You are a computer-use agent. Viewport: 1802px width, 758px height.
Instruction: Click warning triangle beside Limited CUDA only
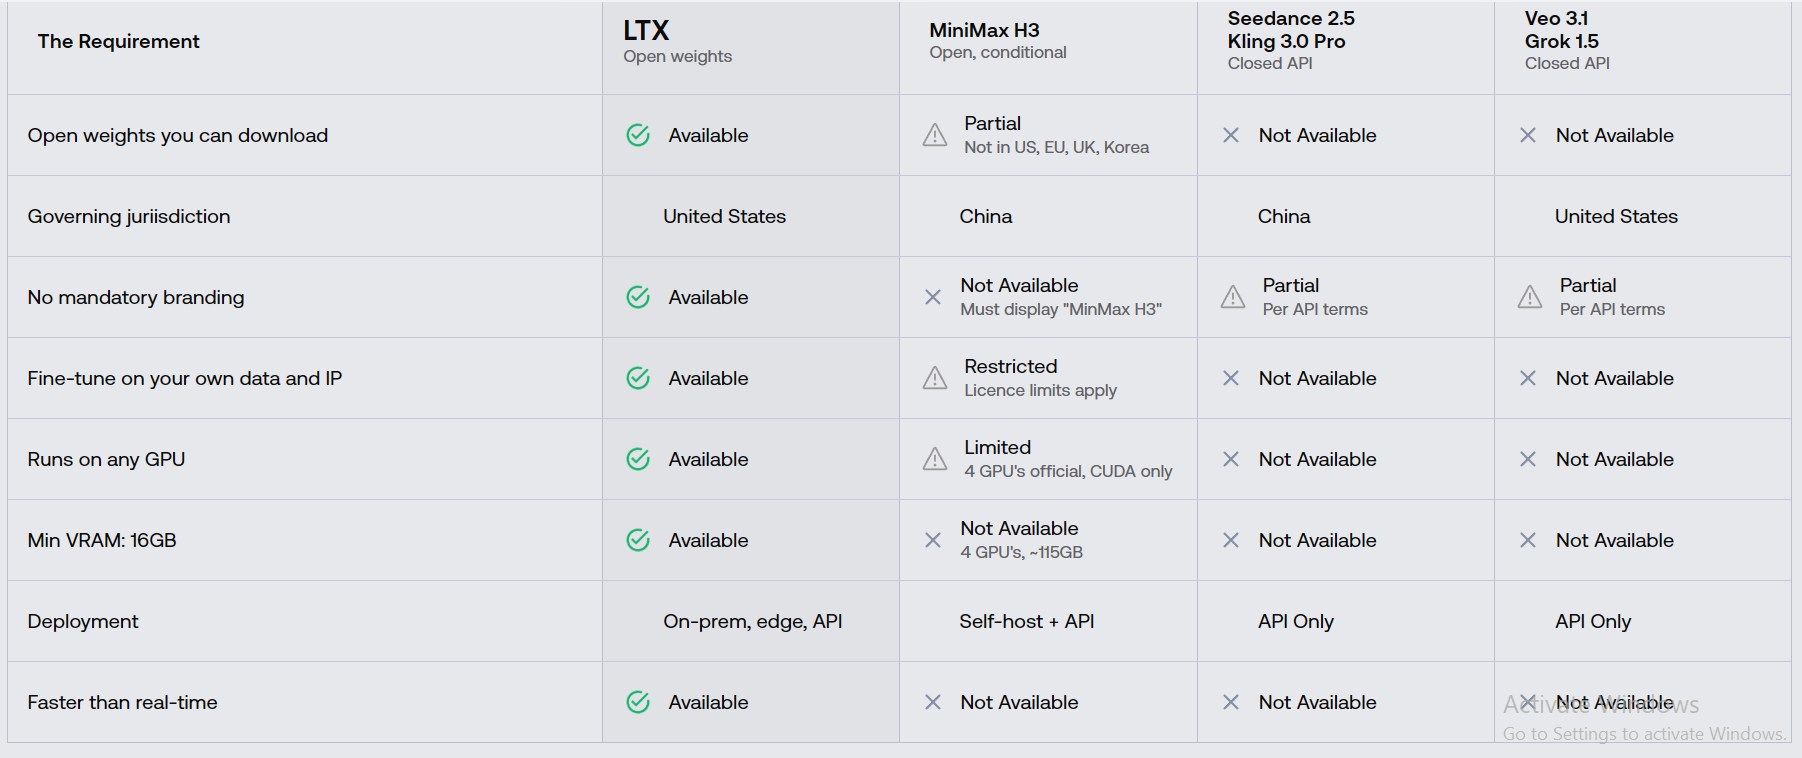(935, 459)
